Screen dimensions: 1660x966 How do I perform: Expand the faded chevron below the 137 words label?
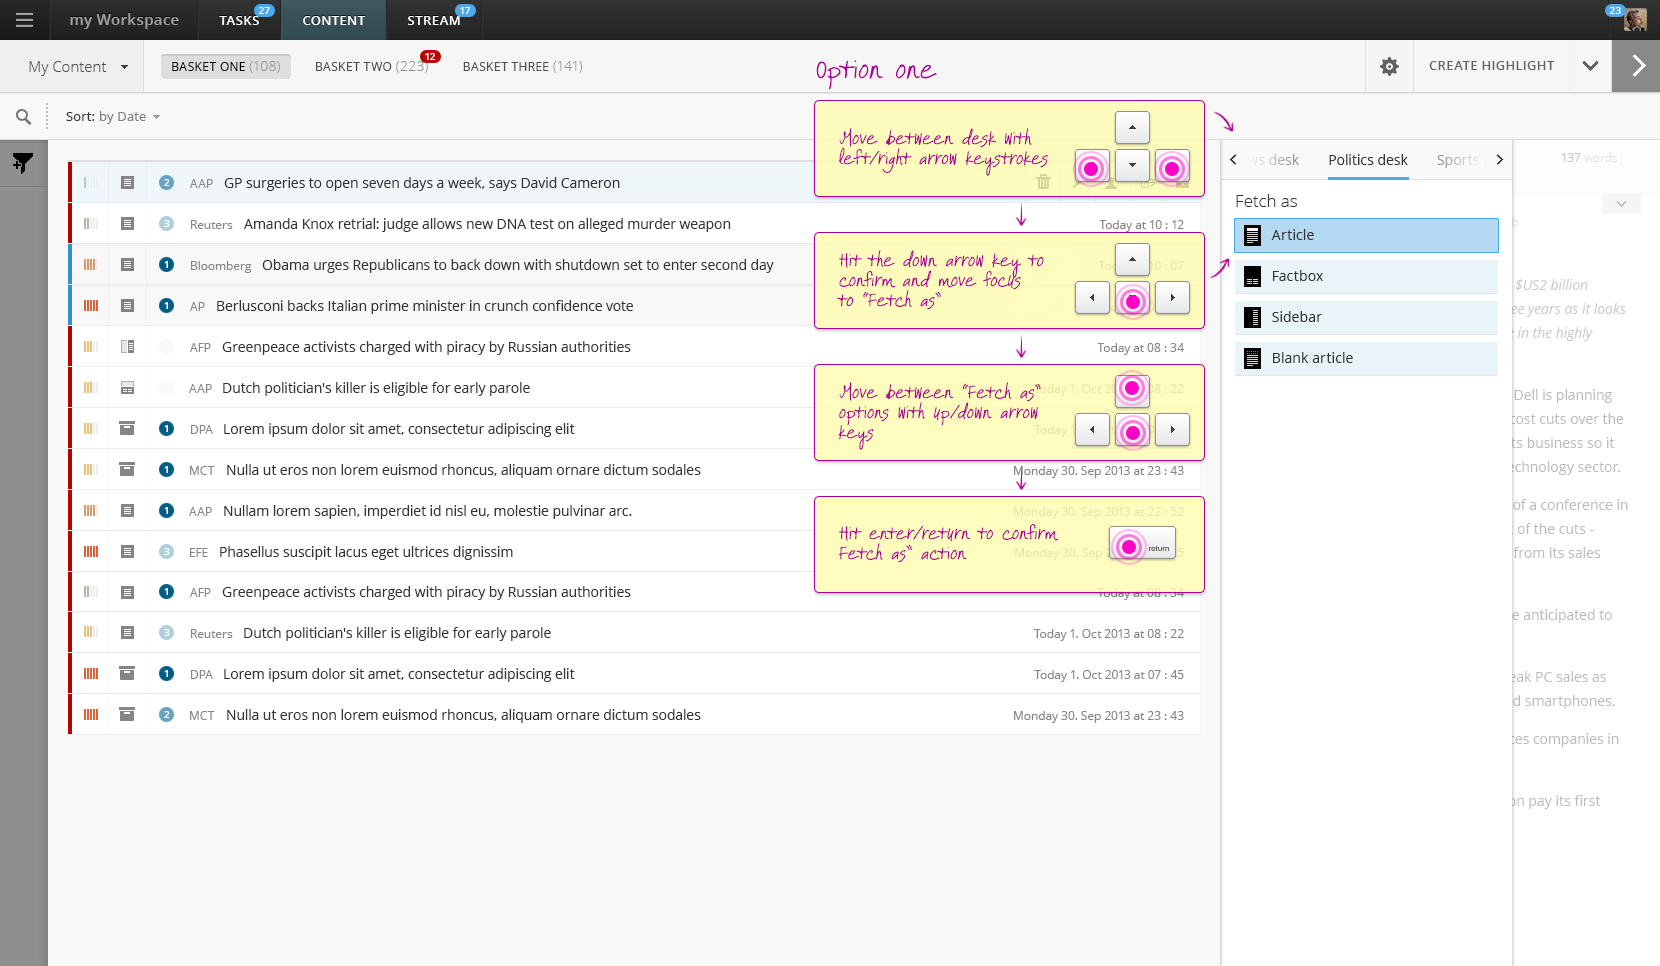pos(1621,204)
